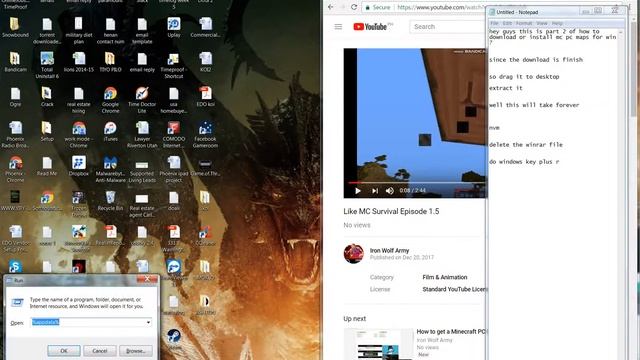Click 'well this will take forever' line

534,105
